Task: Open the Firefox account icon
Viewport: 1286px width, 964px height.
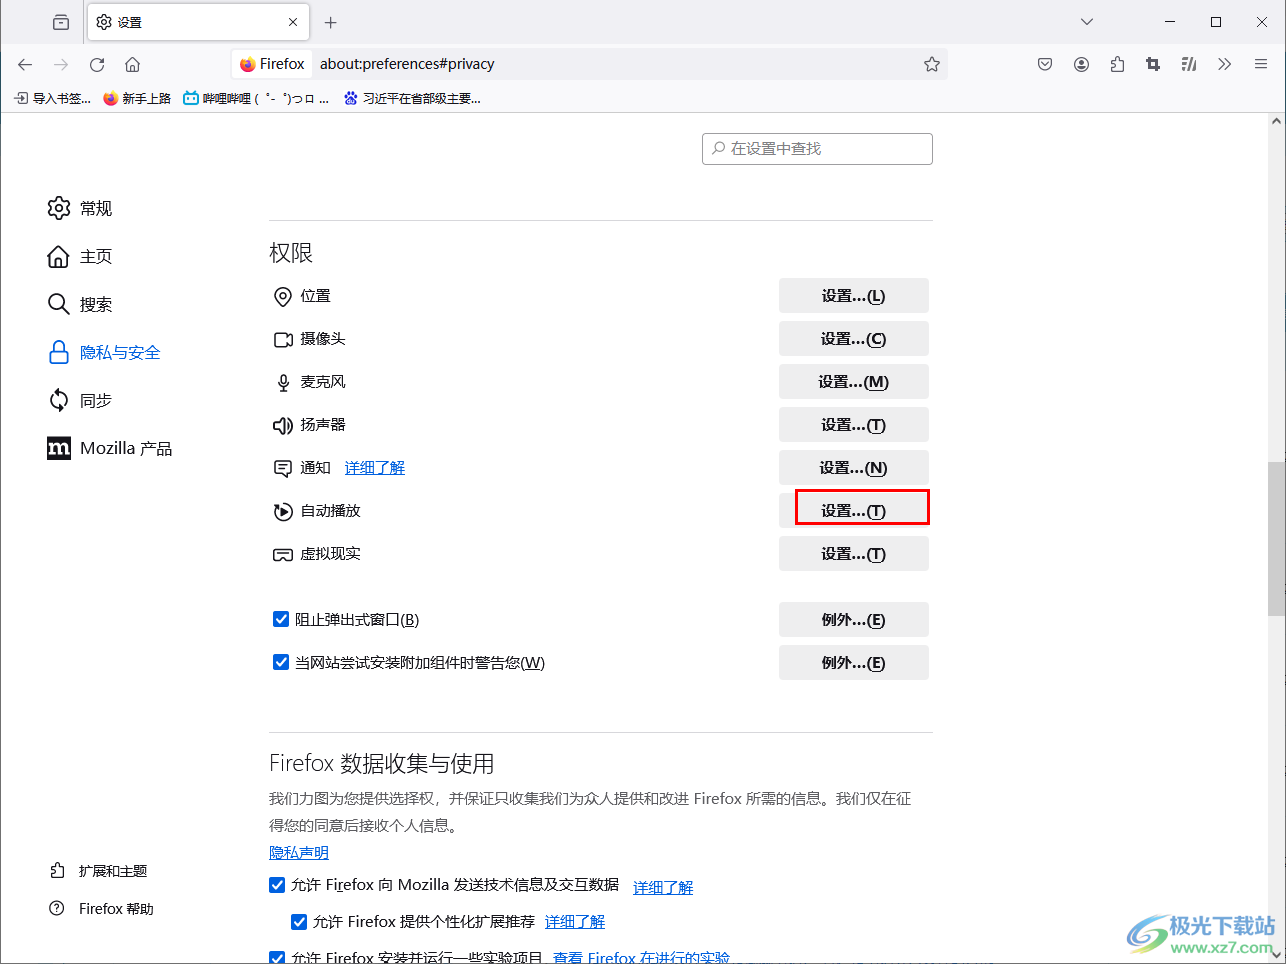Action: (x=1081, y=64)
